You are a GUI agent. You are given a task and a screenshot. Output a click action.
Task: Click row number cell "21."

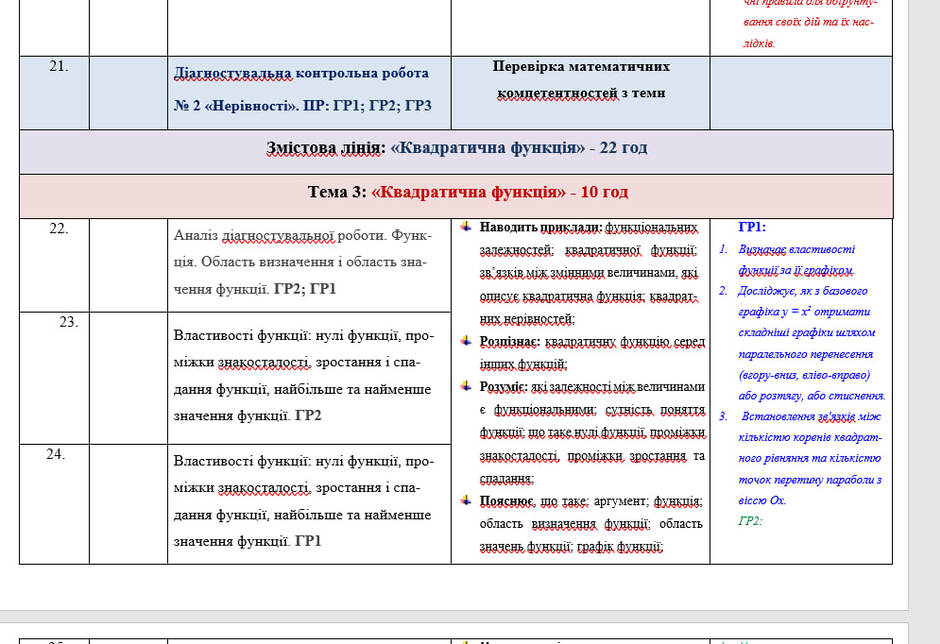point(55,92)
